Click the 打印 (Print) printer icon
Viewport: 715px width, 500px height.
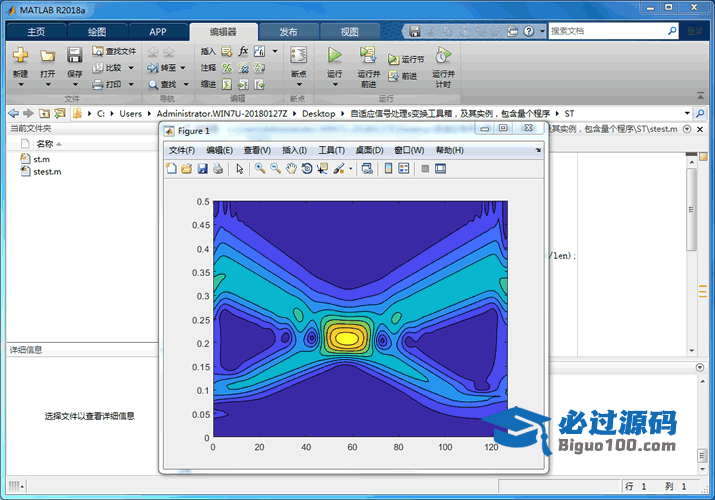(x=98, y=84)
